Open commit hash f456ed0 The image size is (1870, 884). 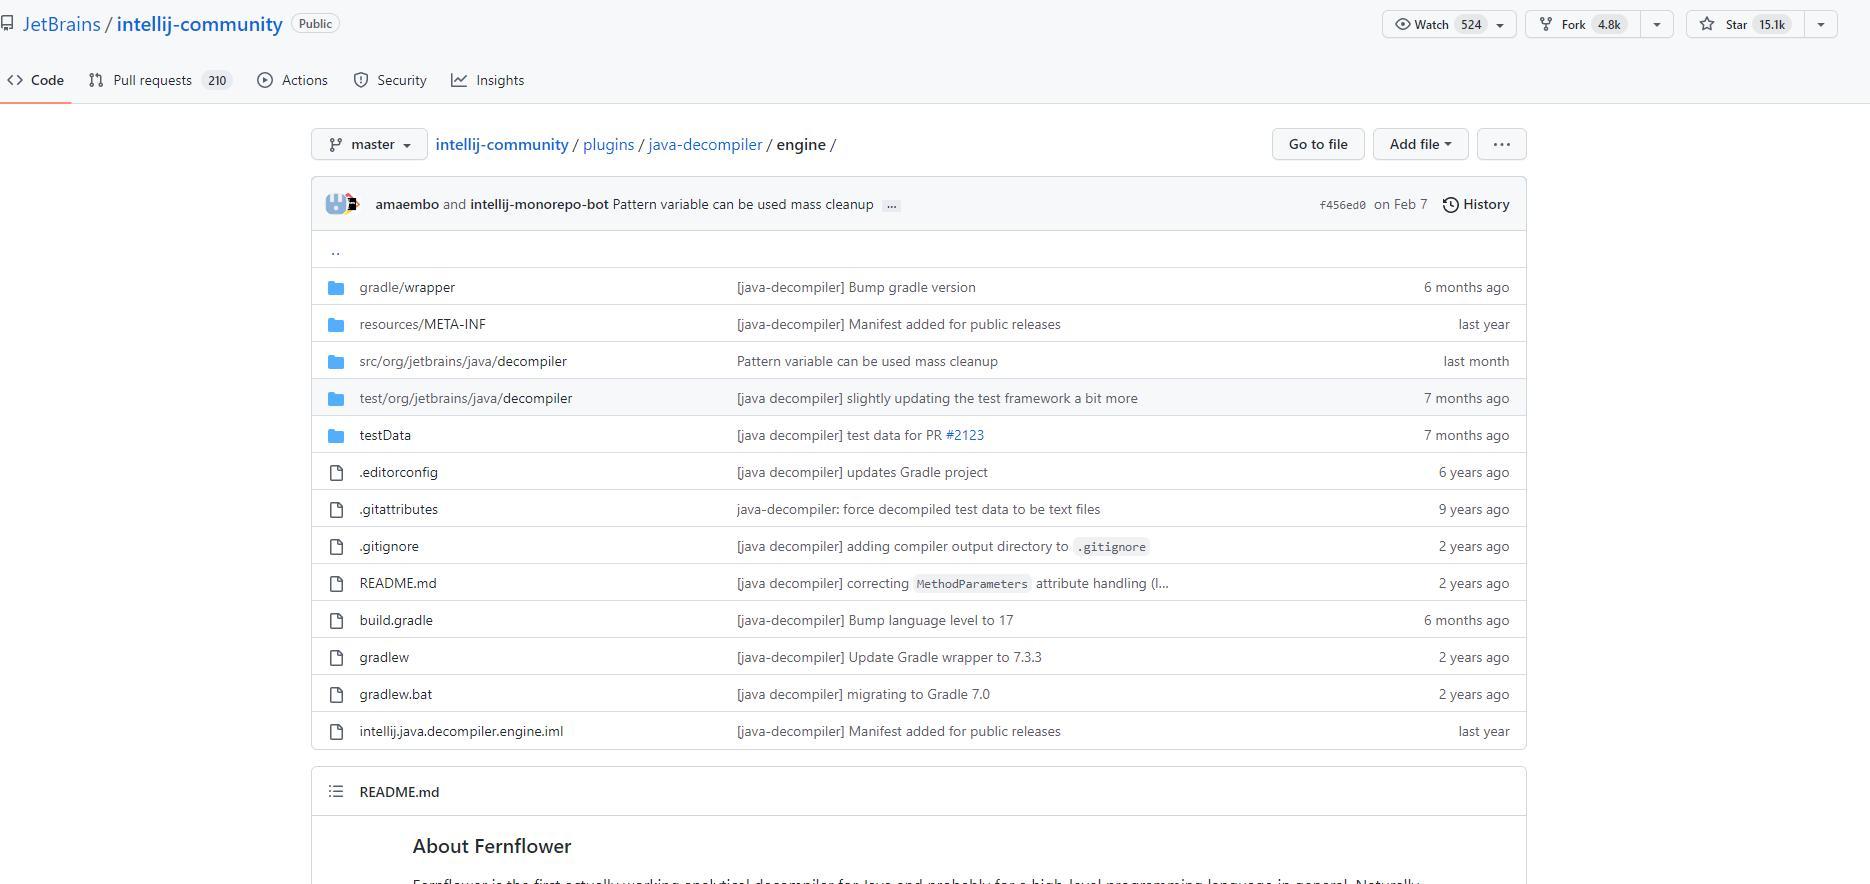1342,205
